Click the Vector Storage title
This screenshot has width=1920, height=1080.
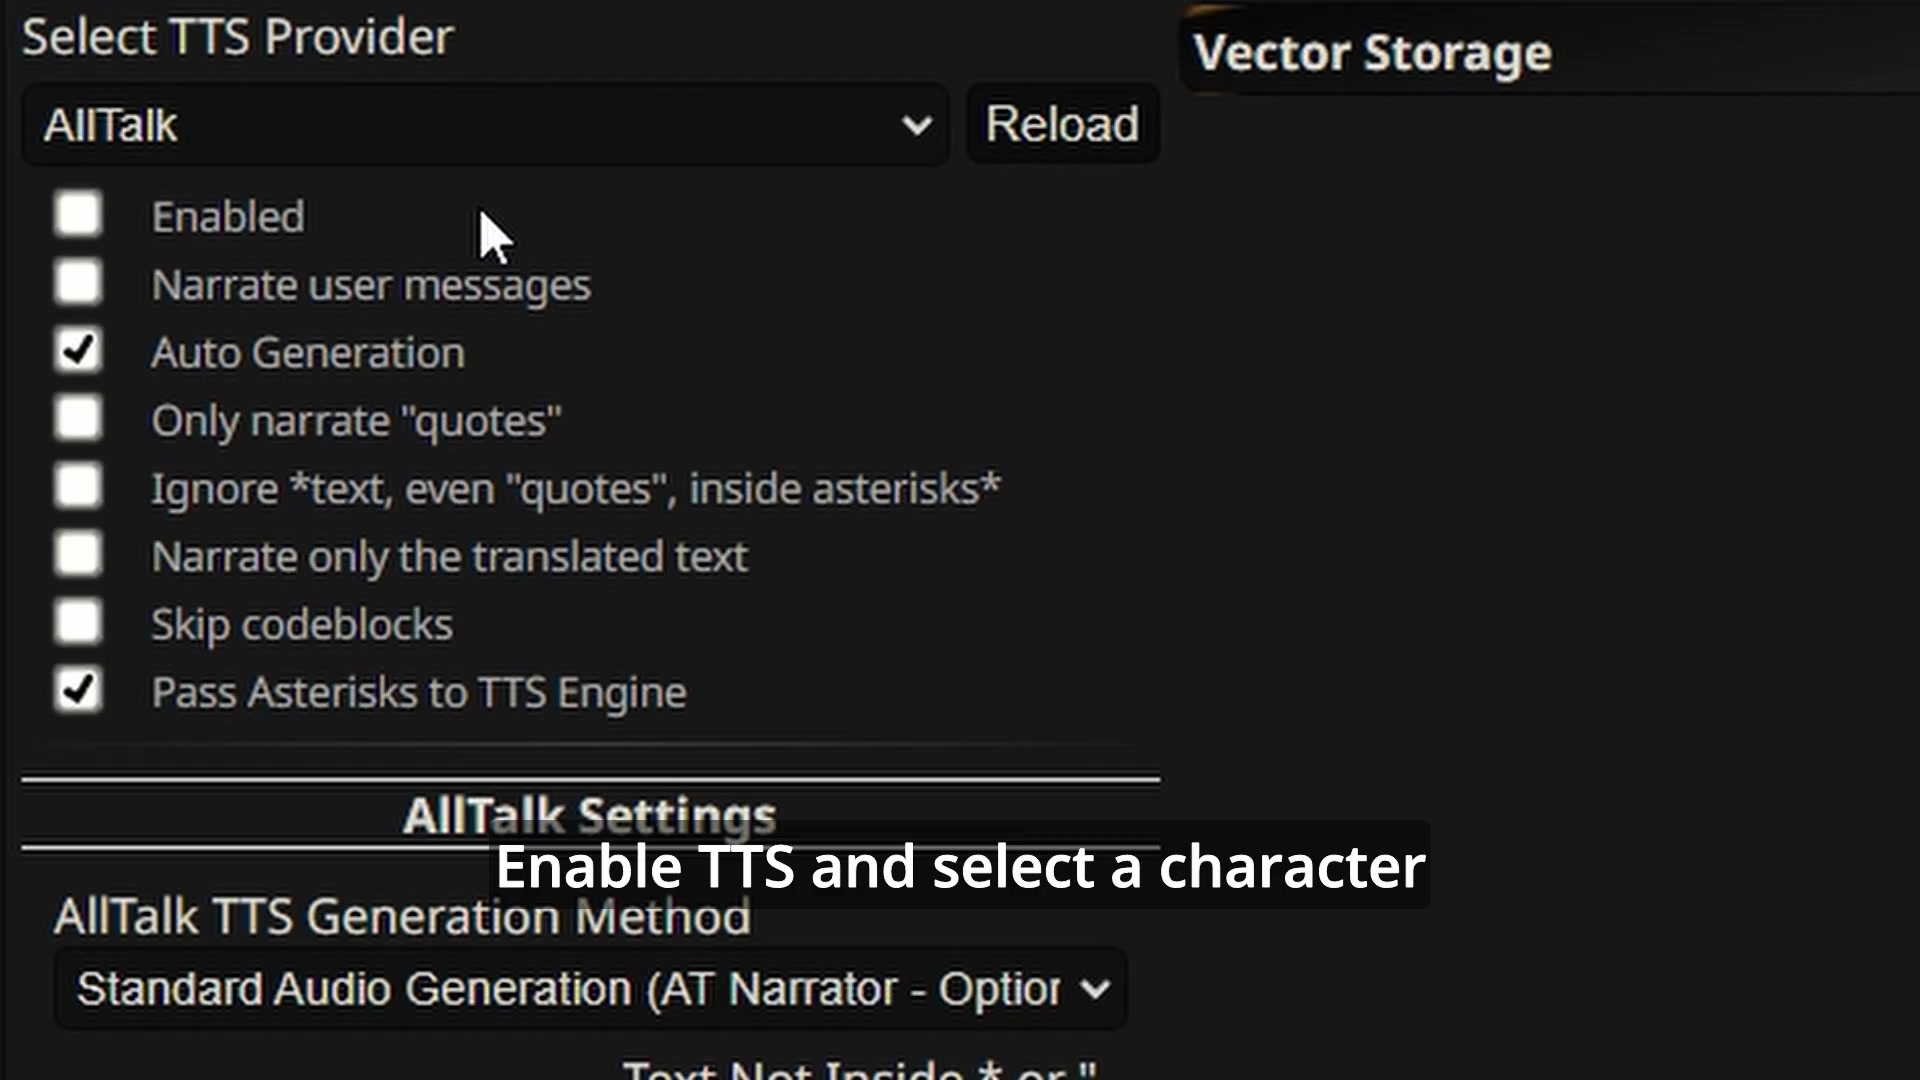(1372, 52)
